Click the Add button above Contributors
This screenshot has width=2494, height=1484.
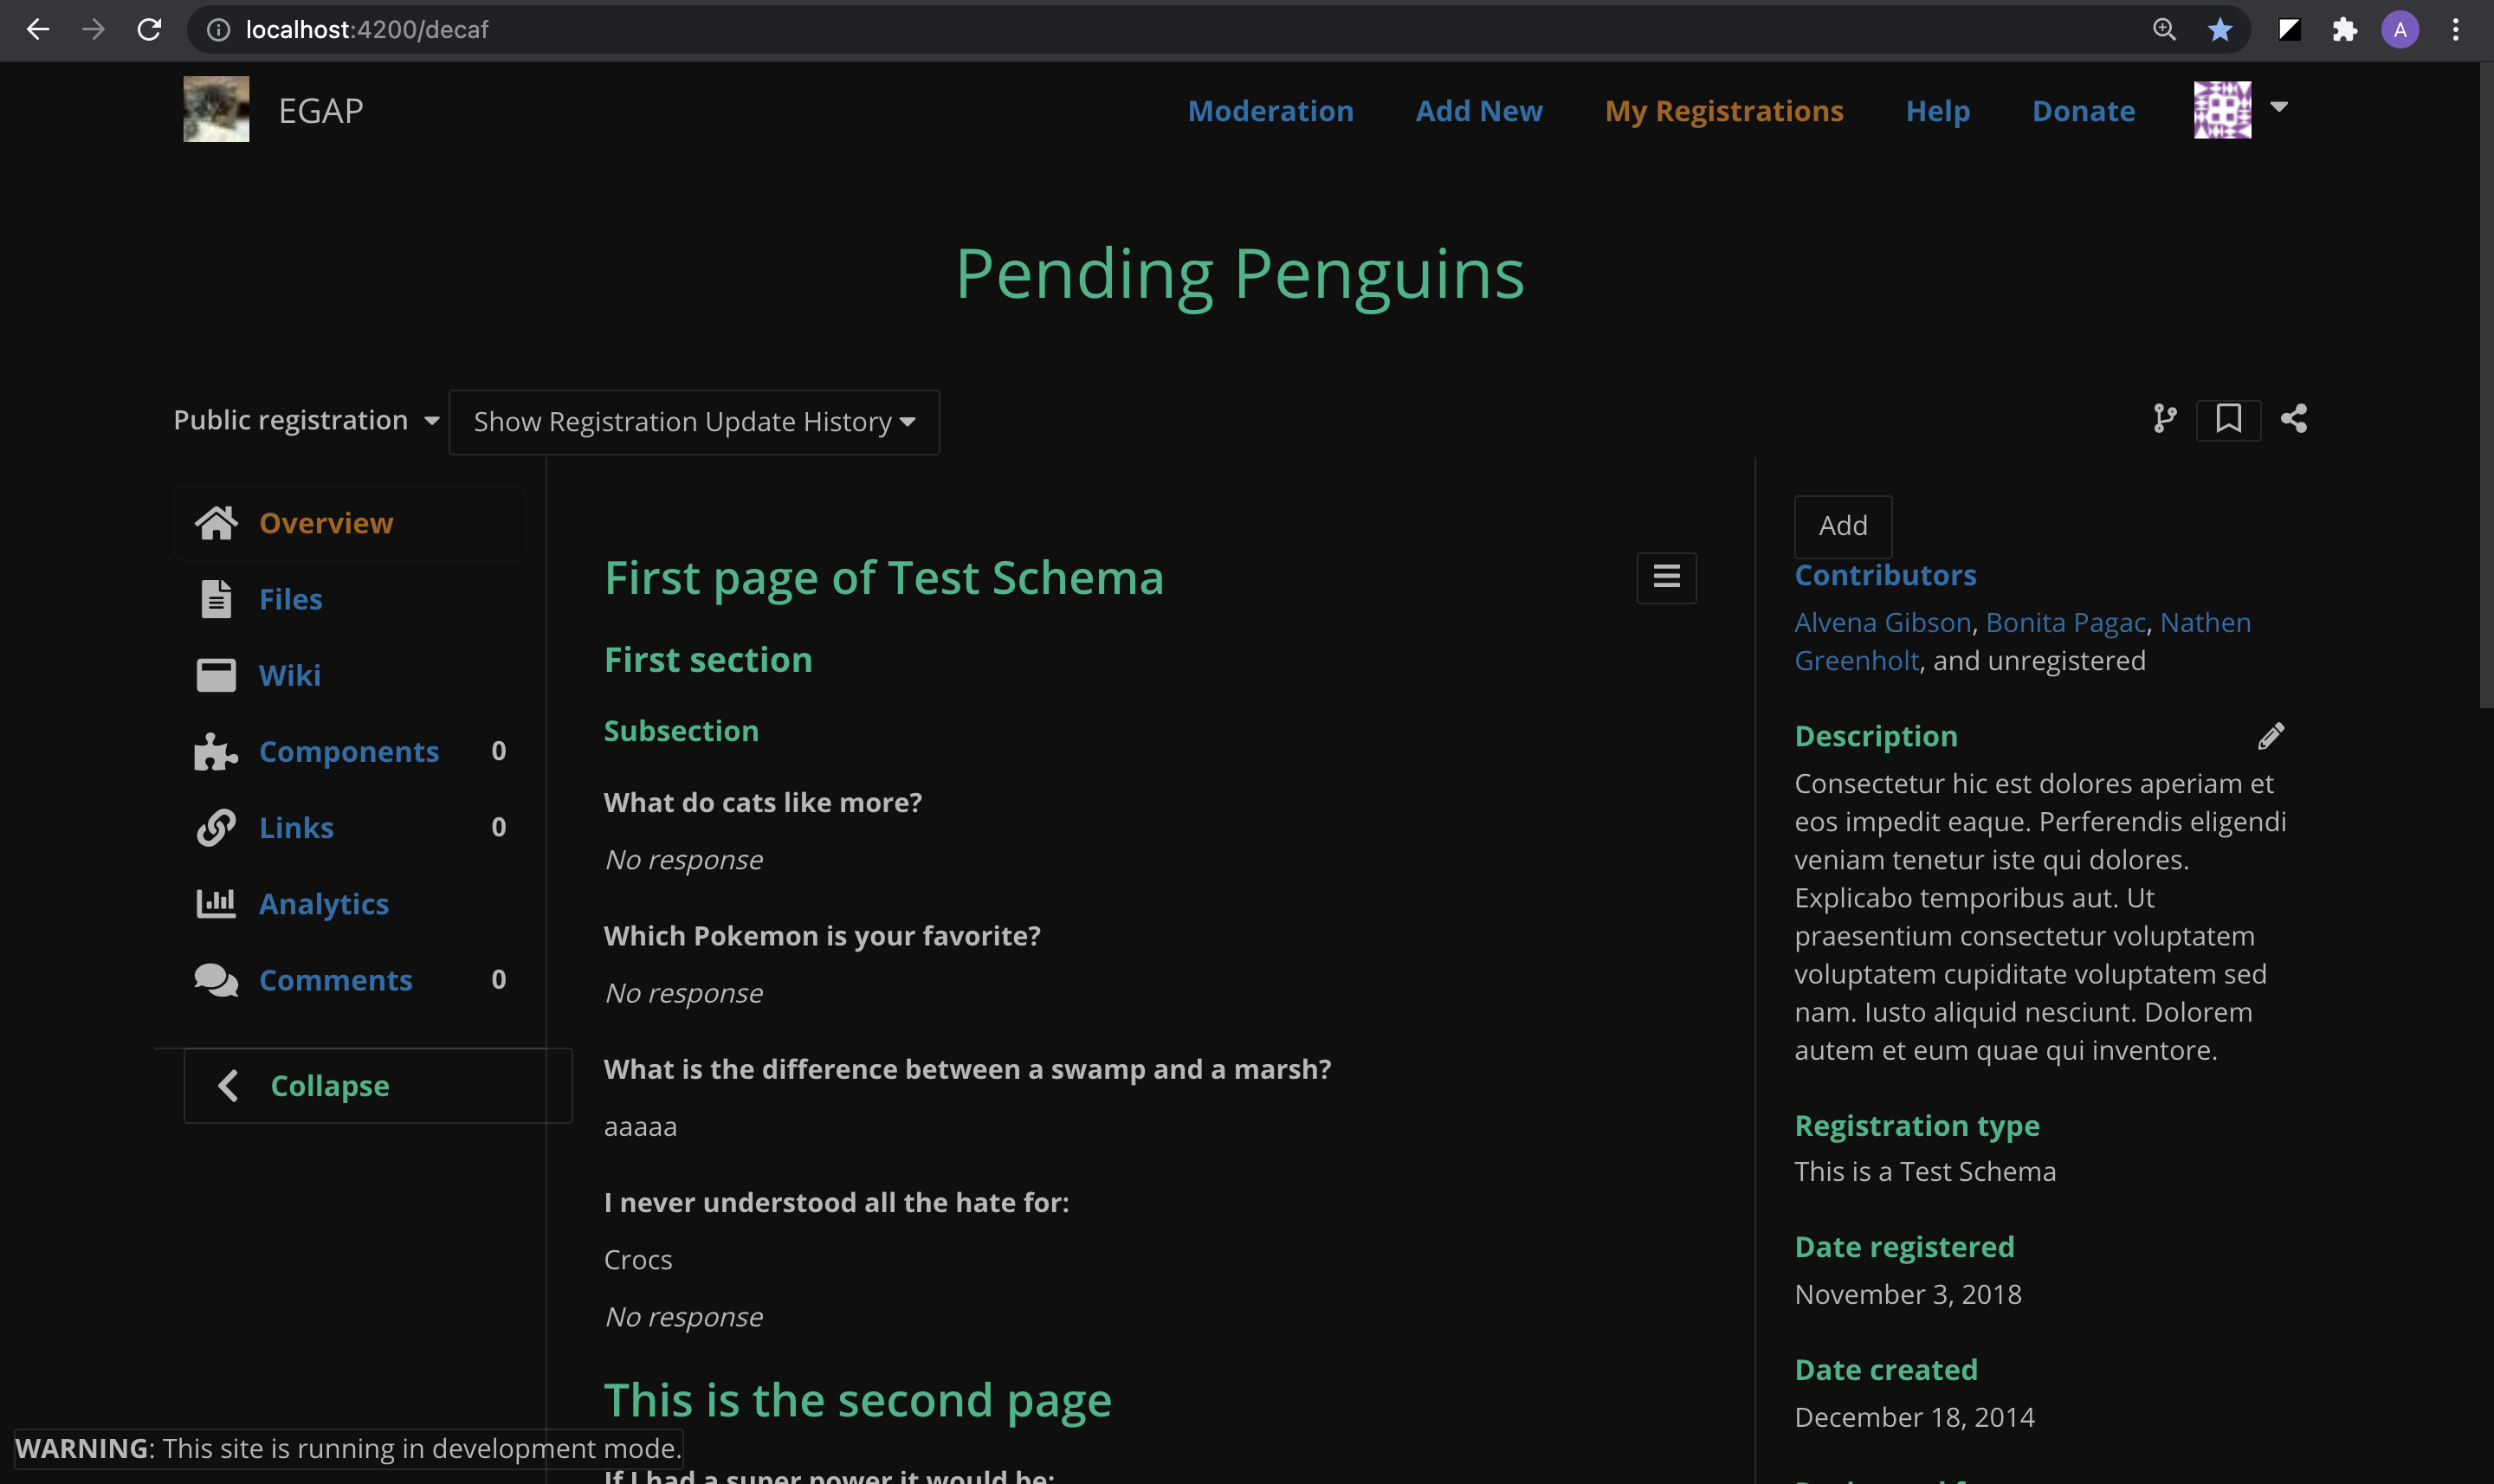tap(1842, 526)
